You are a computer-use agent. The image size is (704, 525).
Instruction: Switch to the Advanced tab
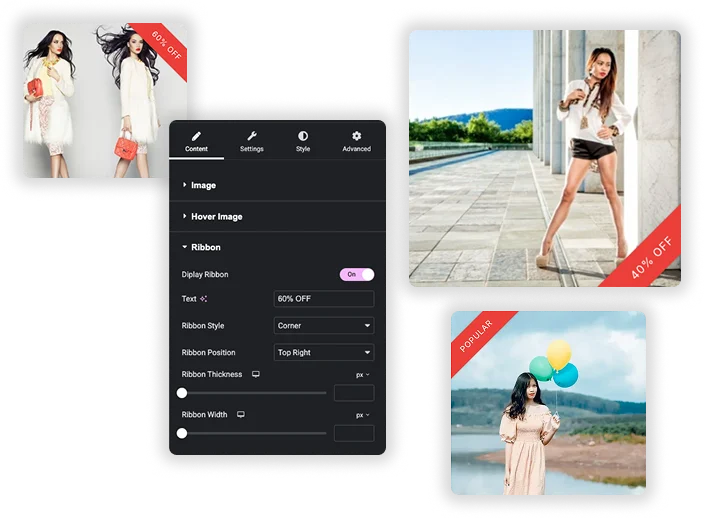tap(356, 141)
